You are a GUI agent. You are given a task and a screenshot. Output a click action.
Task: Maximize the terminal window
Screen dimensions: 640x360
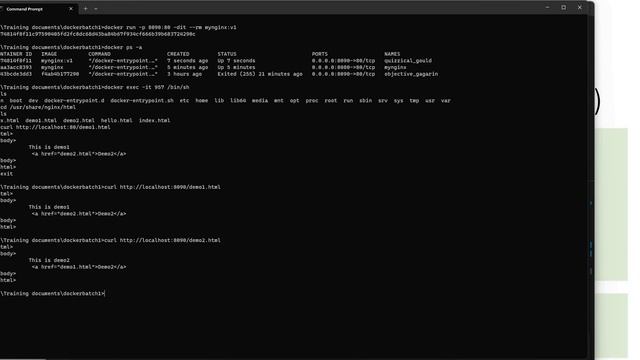[x=564, y=7]
